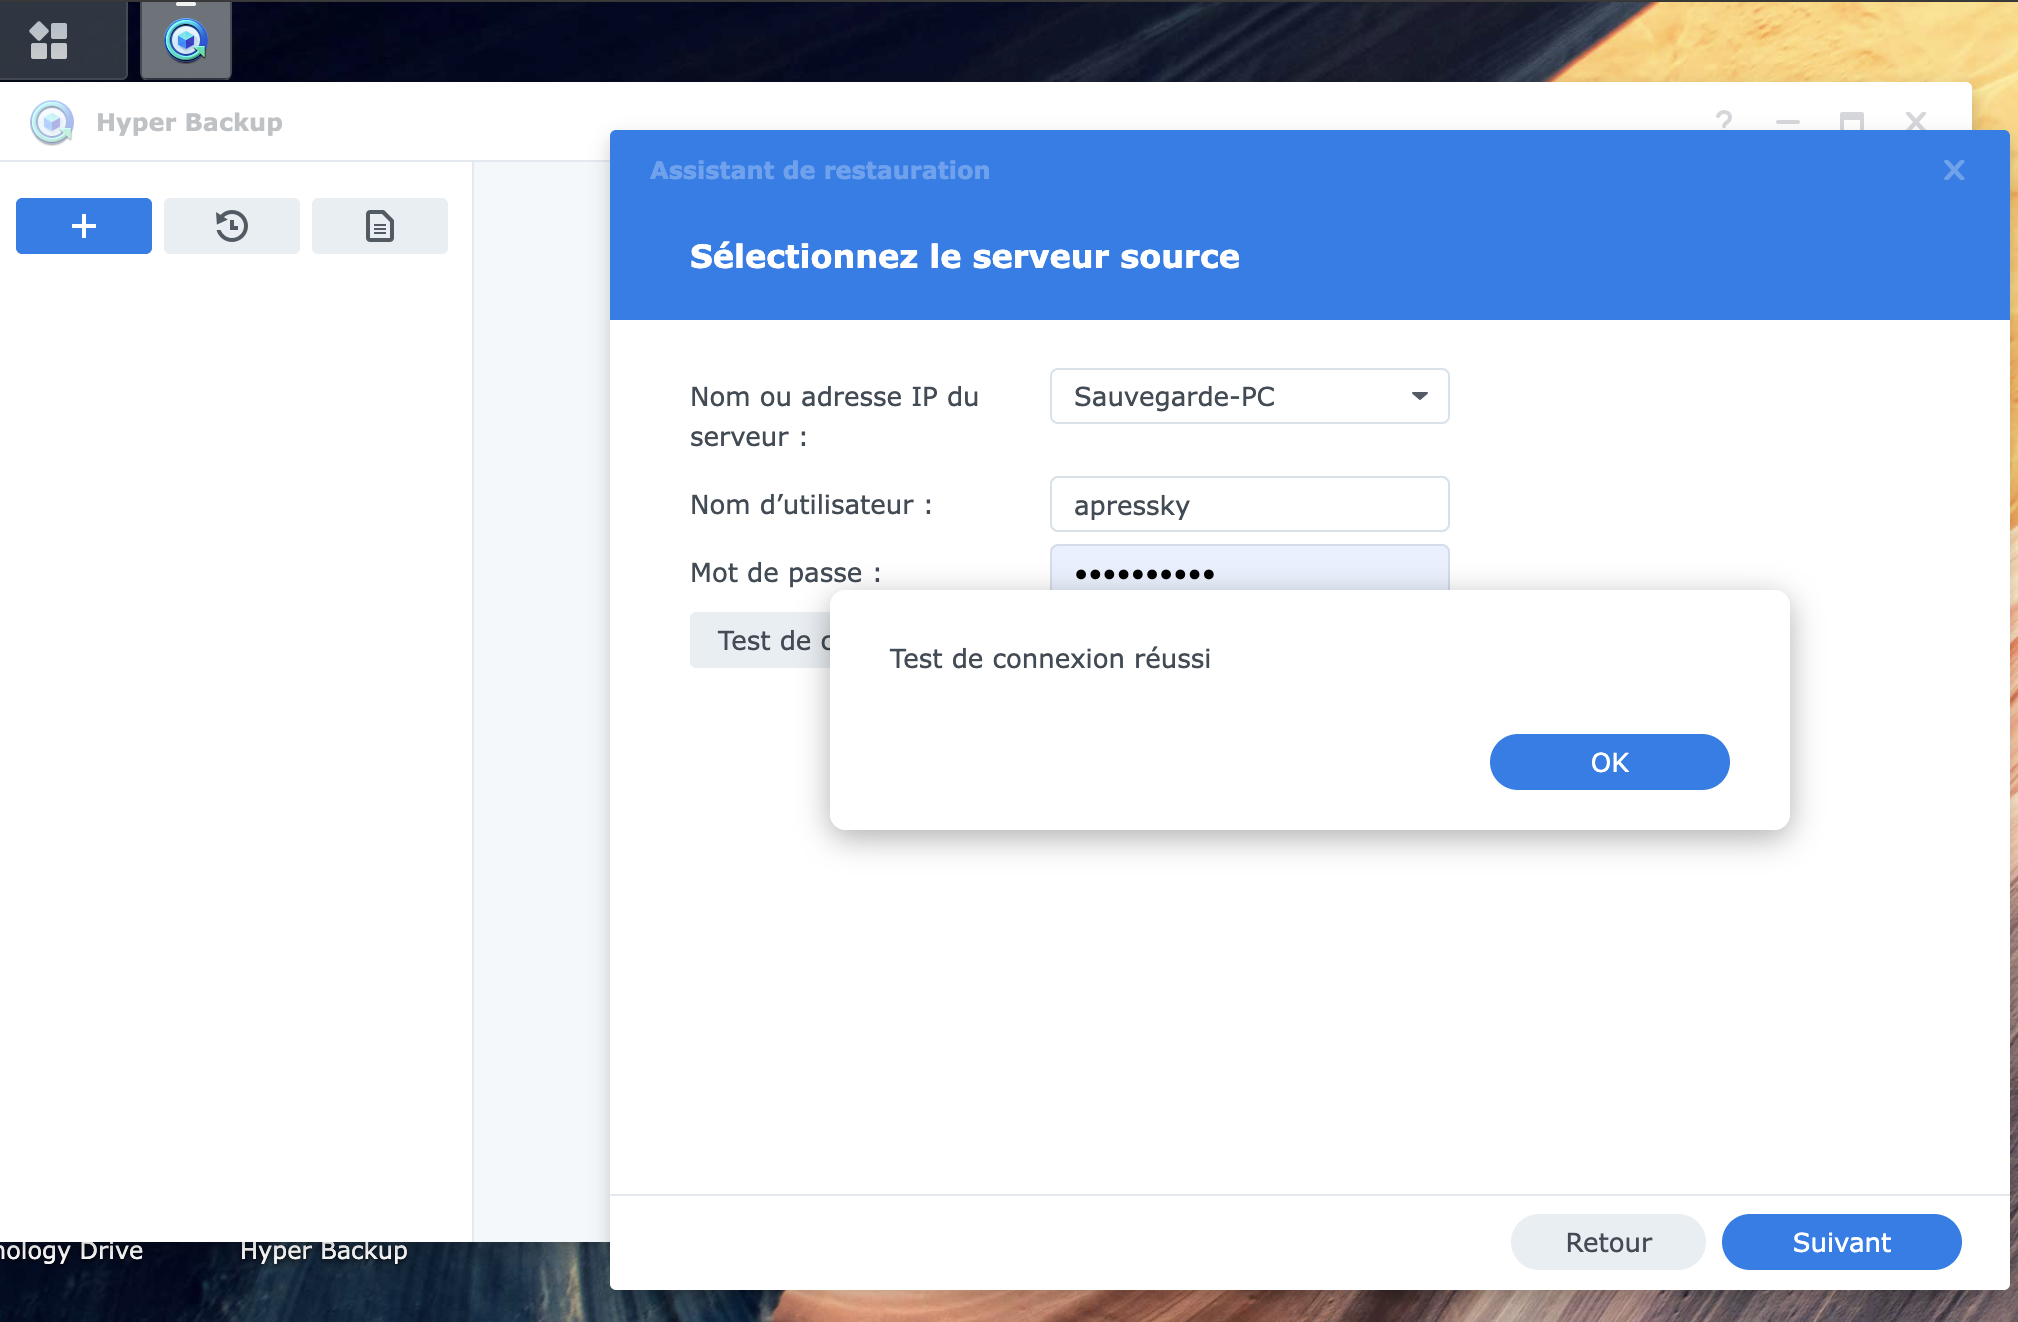Expand the Sauvegarde-PC server dropdown
This screenshot has height=1322, width=2018.
click(x=1419, y=396)
